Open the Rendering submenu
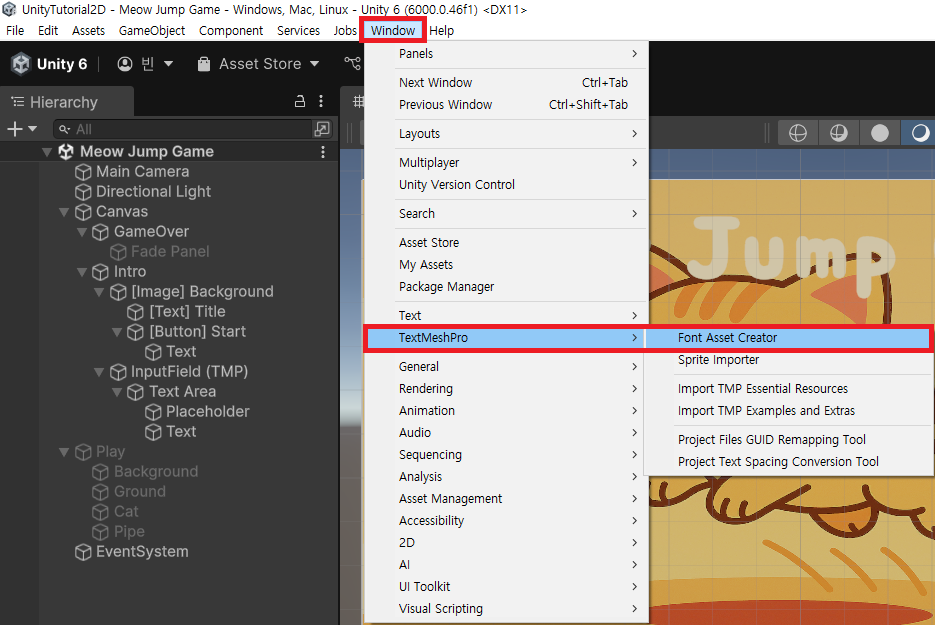The image size is (935, 625). coord(506,389)
